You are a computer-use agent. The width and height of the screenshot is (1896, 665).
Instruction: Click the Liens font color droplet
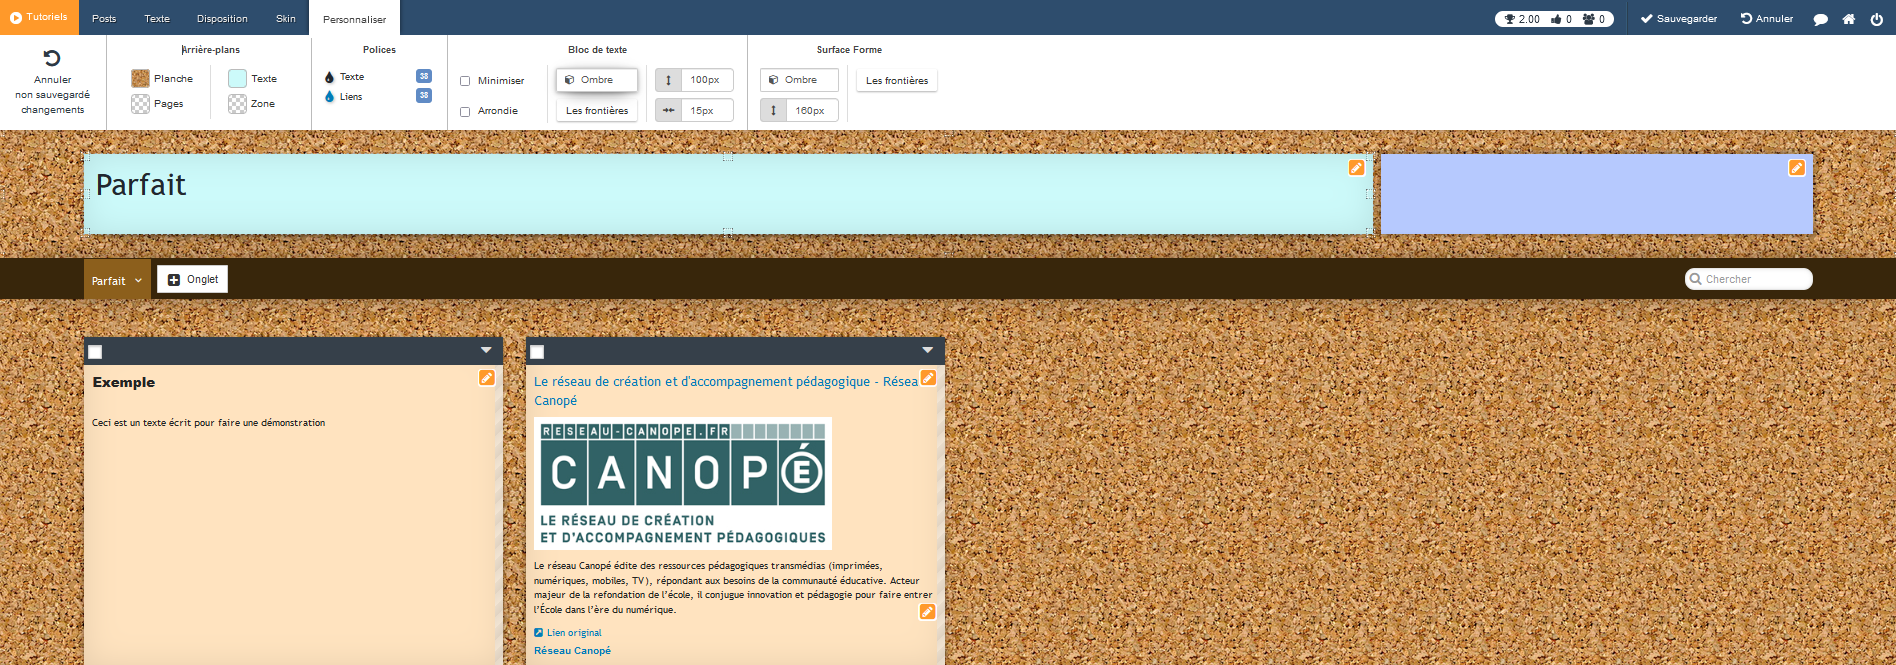[329, 97]
